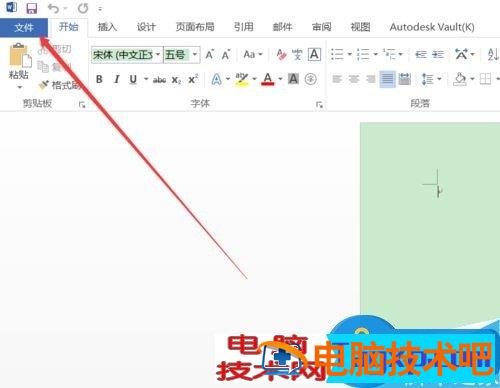
Task: Apply the yellow text highlight color
Action: [x=242, y=79]
